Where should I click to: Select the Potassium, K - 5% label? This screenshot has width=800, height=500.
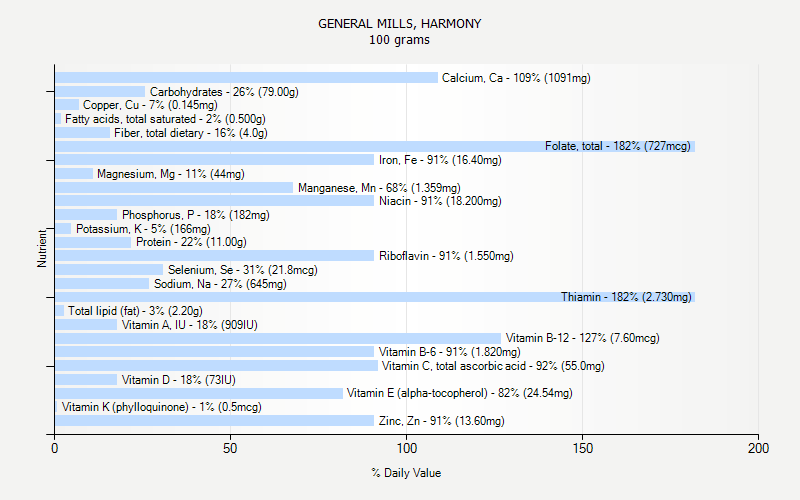143,229
